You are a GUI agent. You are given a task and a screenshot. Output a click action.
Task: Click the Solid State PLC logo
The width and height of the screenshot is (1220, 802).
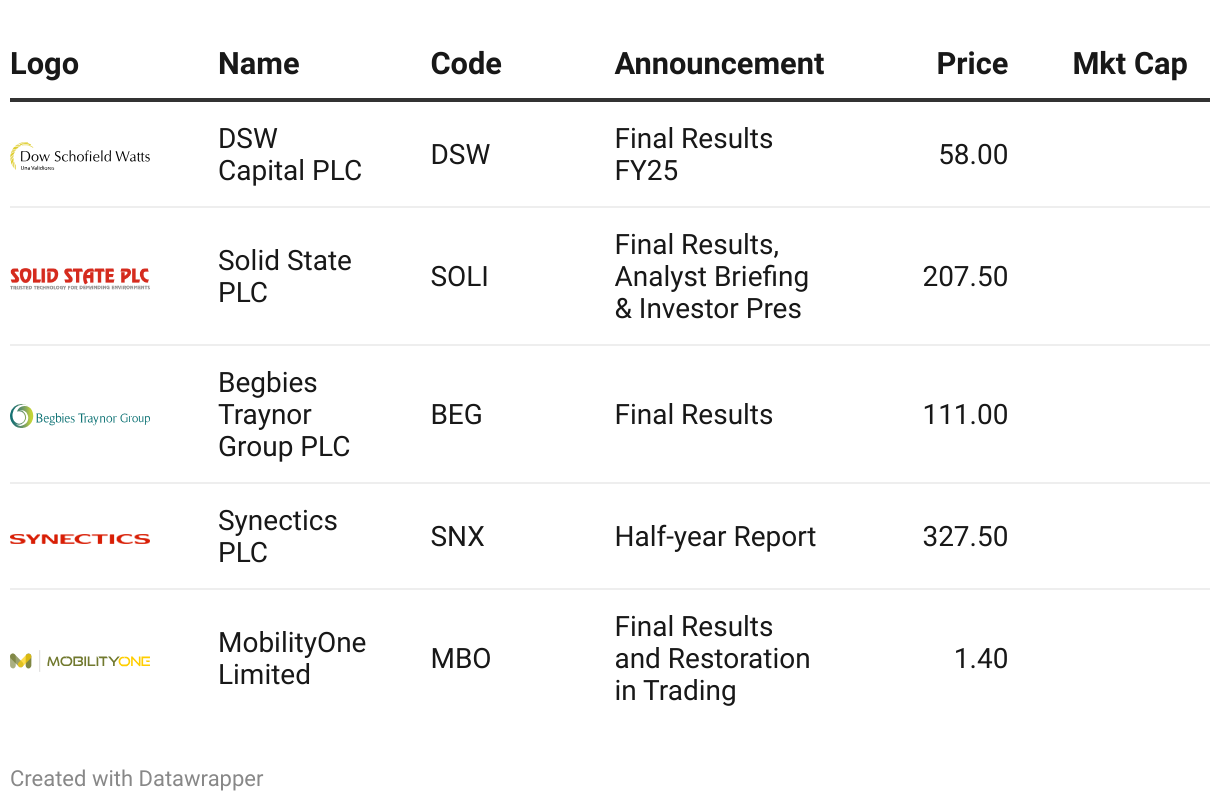point(80,277)
